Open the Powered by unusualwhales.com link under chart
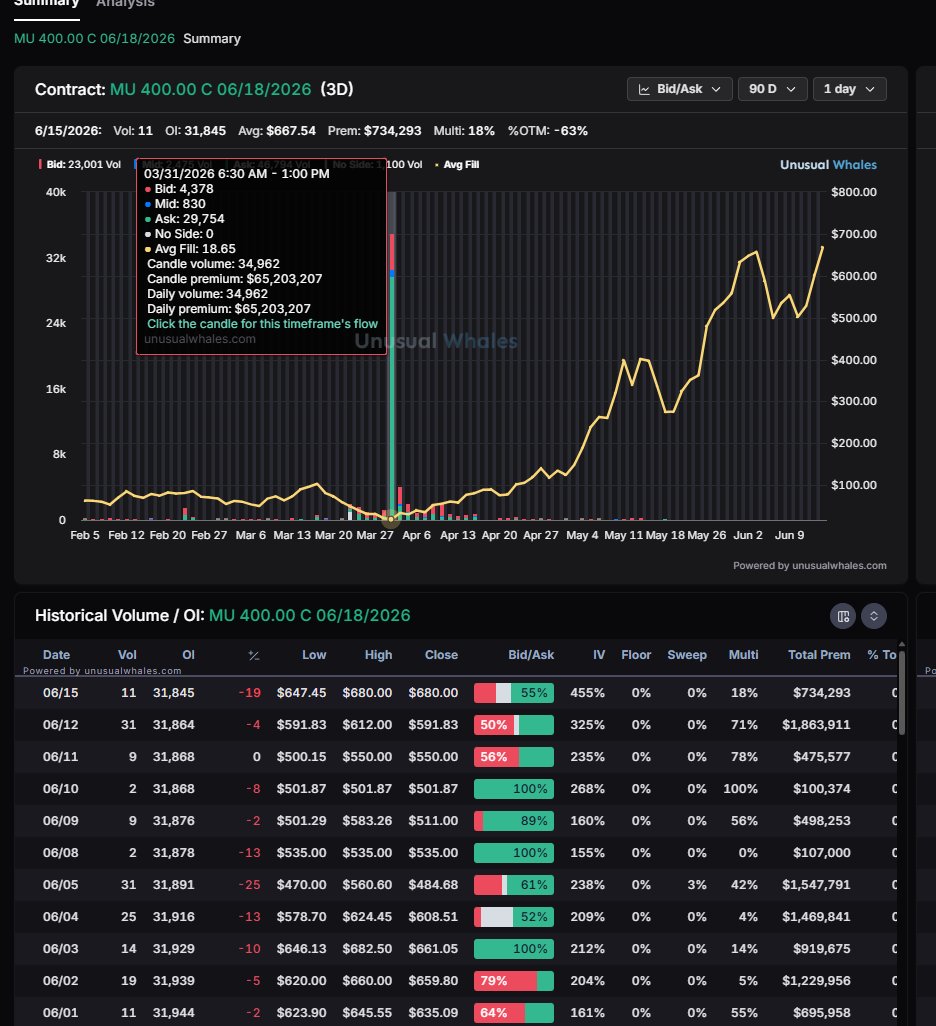Screen dimensions: 936x1026 click(810, 565)
